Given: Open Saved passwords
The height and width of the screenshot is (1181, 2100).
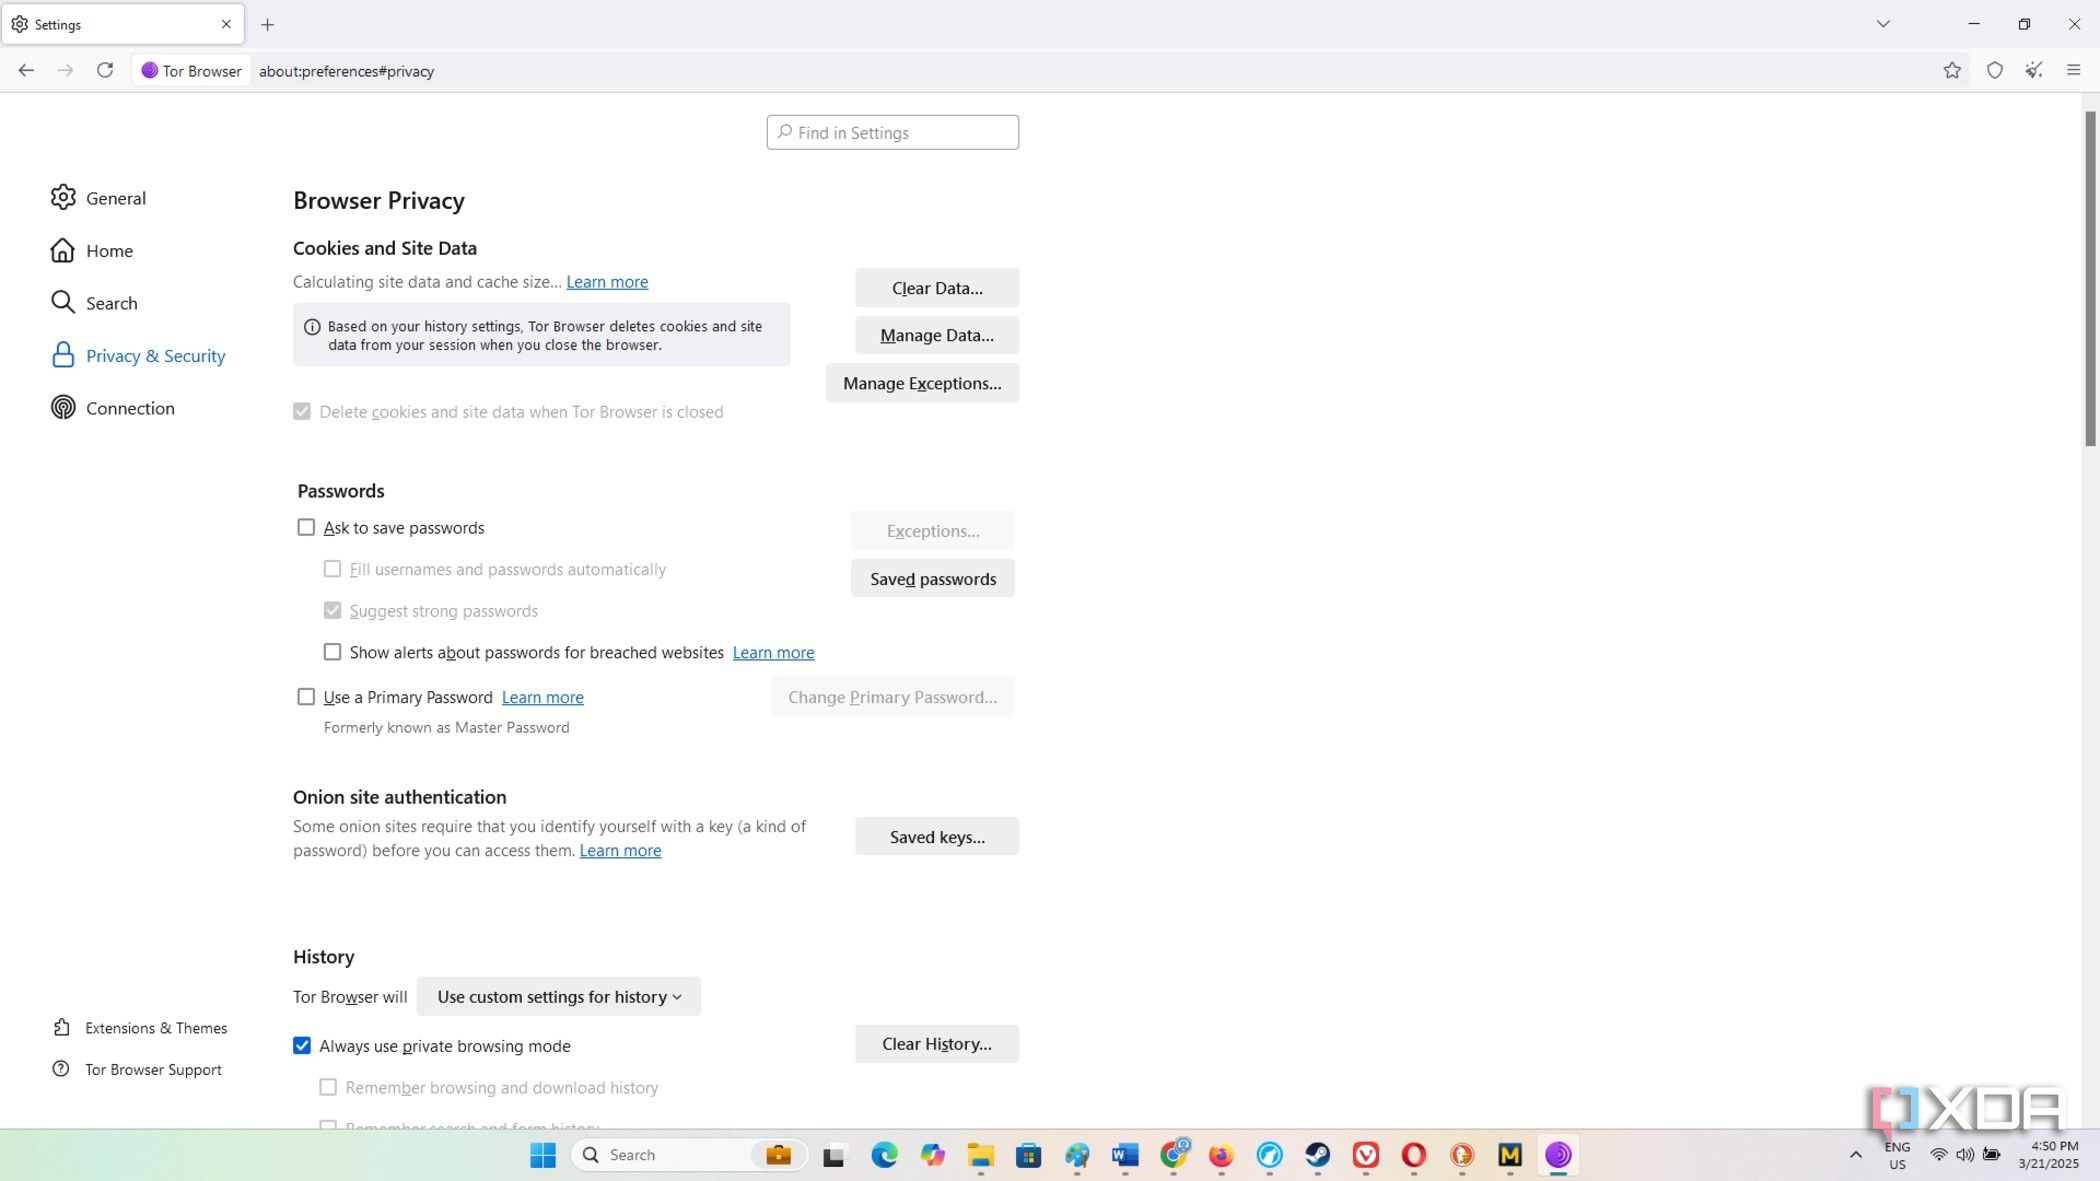Looking at the screenshot, I should click(932, 579).
